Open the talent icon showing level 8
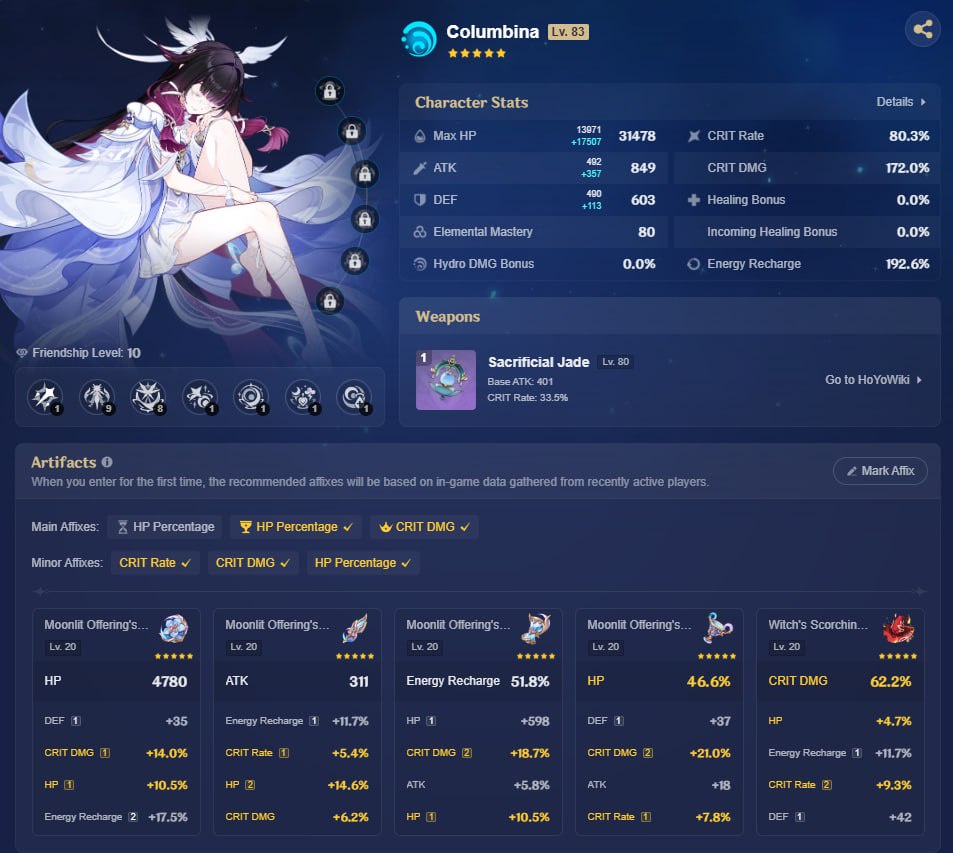The width and height of the screenshot is (953, 853). tap(148, 397)
